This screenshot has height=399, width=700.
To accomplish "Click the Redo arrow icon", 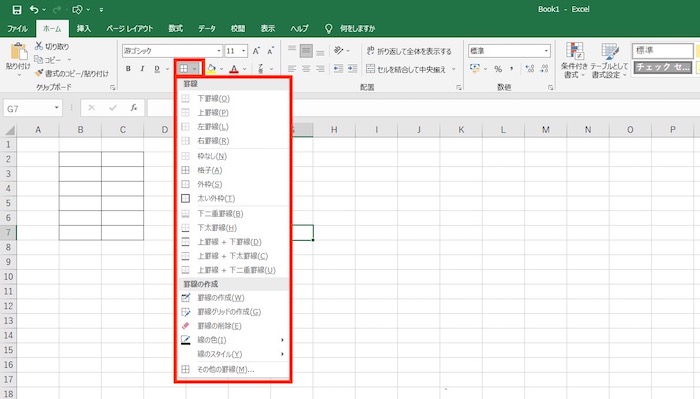I will pyautogui.click(x=57, y=9).
